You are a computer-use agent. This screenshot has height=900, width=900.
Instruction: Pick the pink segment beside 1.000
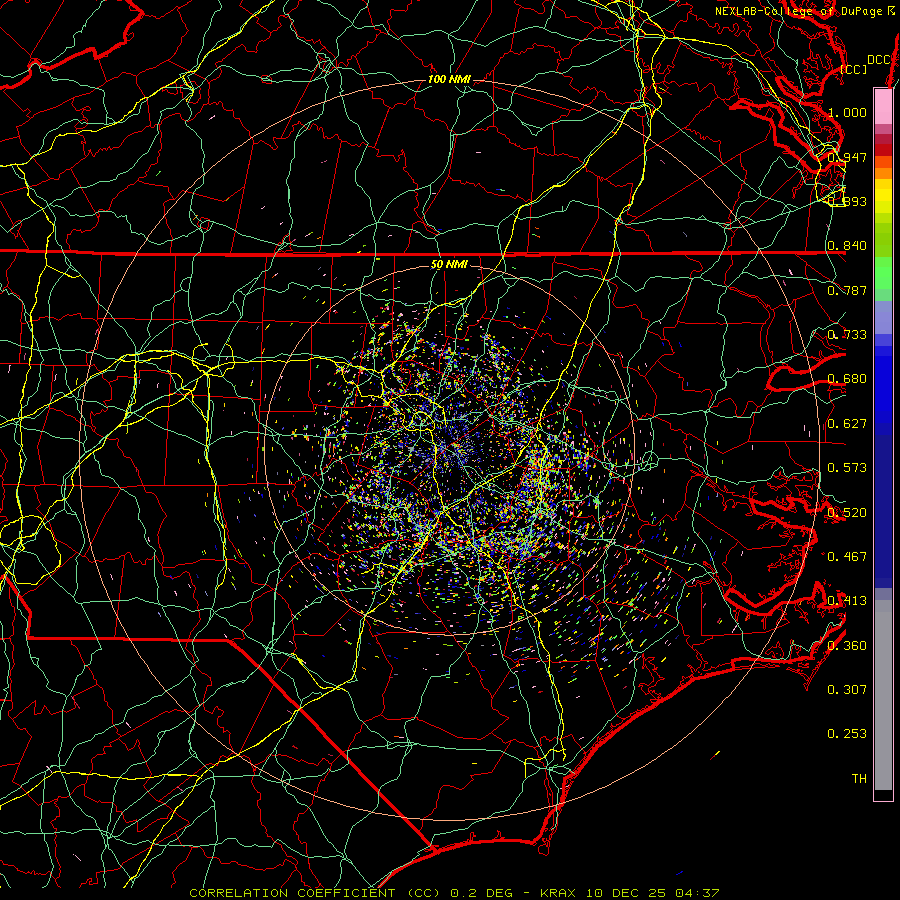(883, 107)
